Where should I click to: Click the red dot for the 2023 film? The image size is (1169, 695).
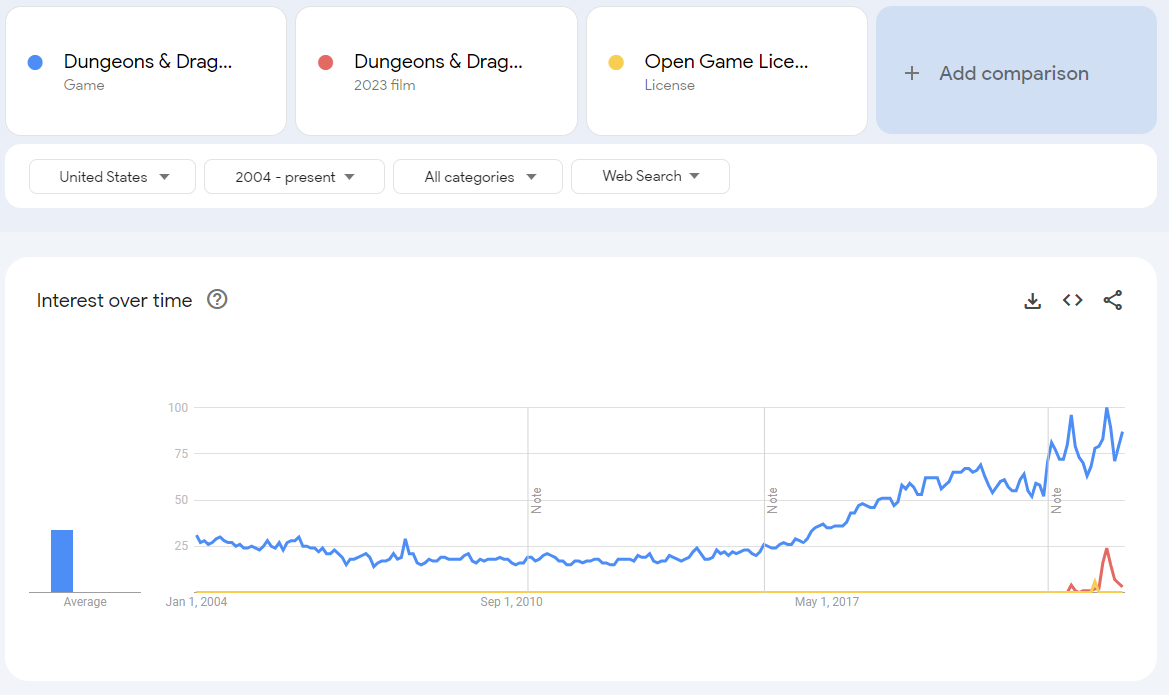(325, 63)
